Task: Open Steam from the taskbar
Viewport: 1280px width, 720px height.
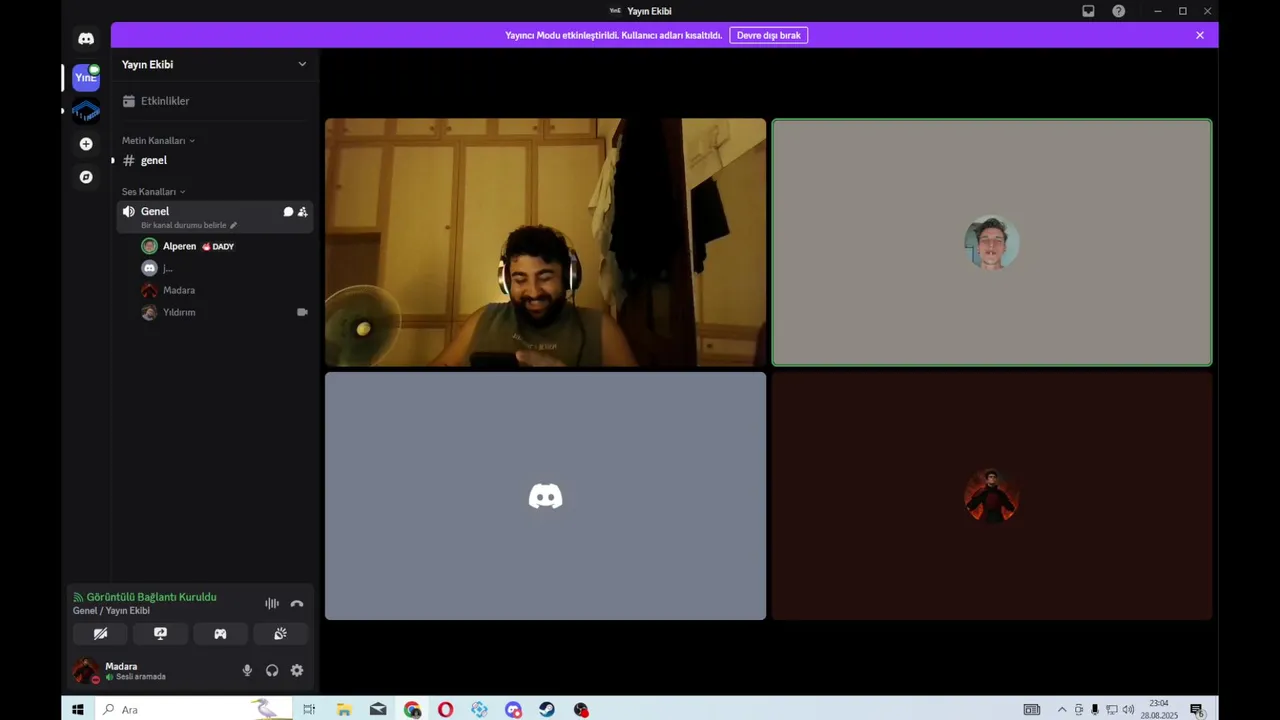Action: [x=547, y=709]
